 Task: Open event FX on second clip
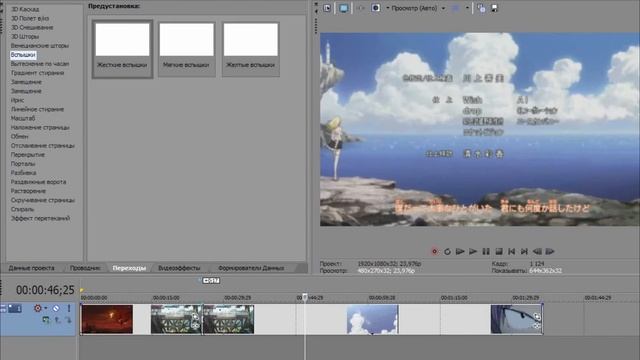pyautogui.click(x=195, y=325)
